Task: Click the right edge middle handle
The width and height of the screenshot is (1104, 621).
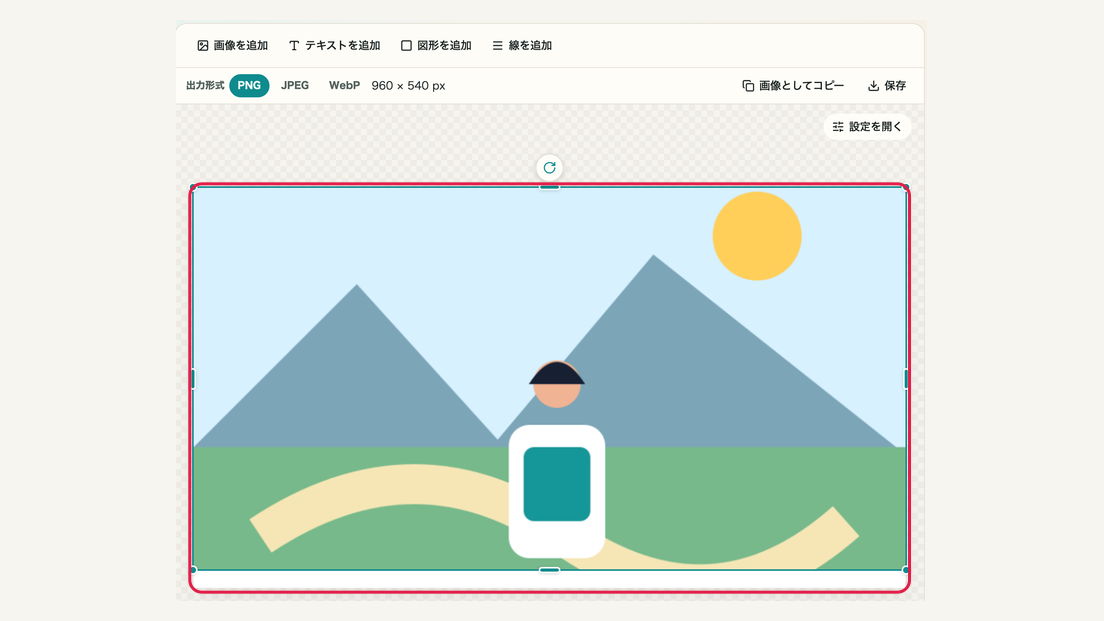Action: pyautogui.click(x=905, y=379)
